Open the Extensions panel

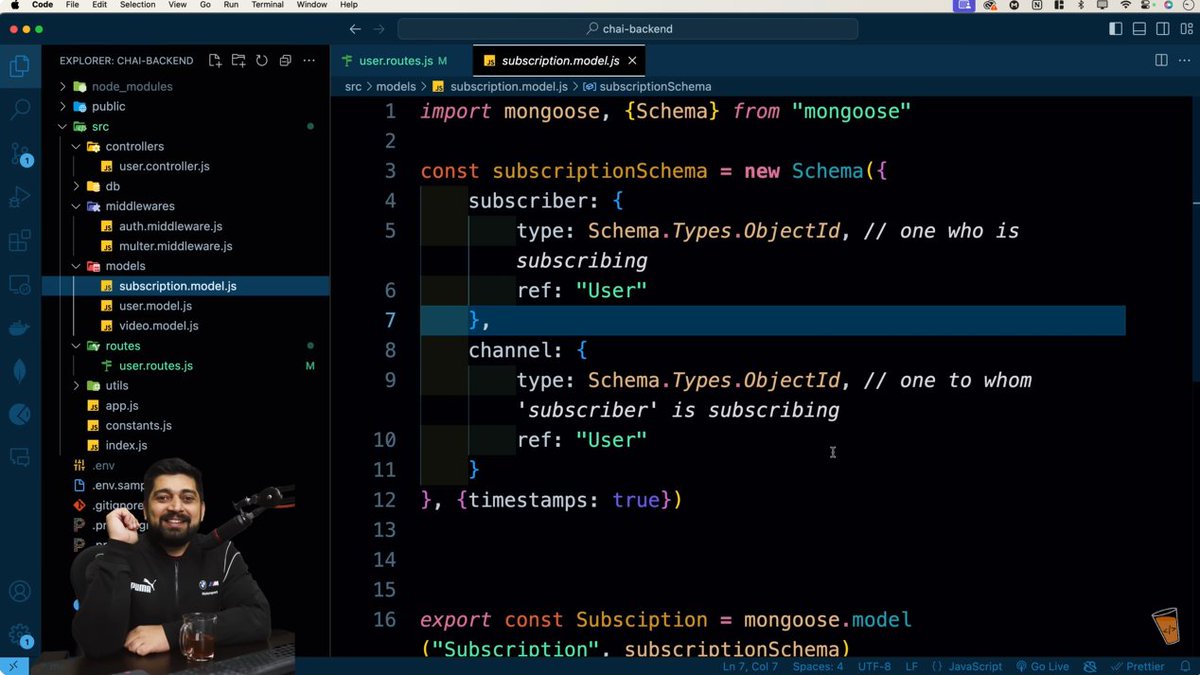(22, 240)
